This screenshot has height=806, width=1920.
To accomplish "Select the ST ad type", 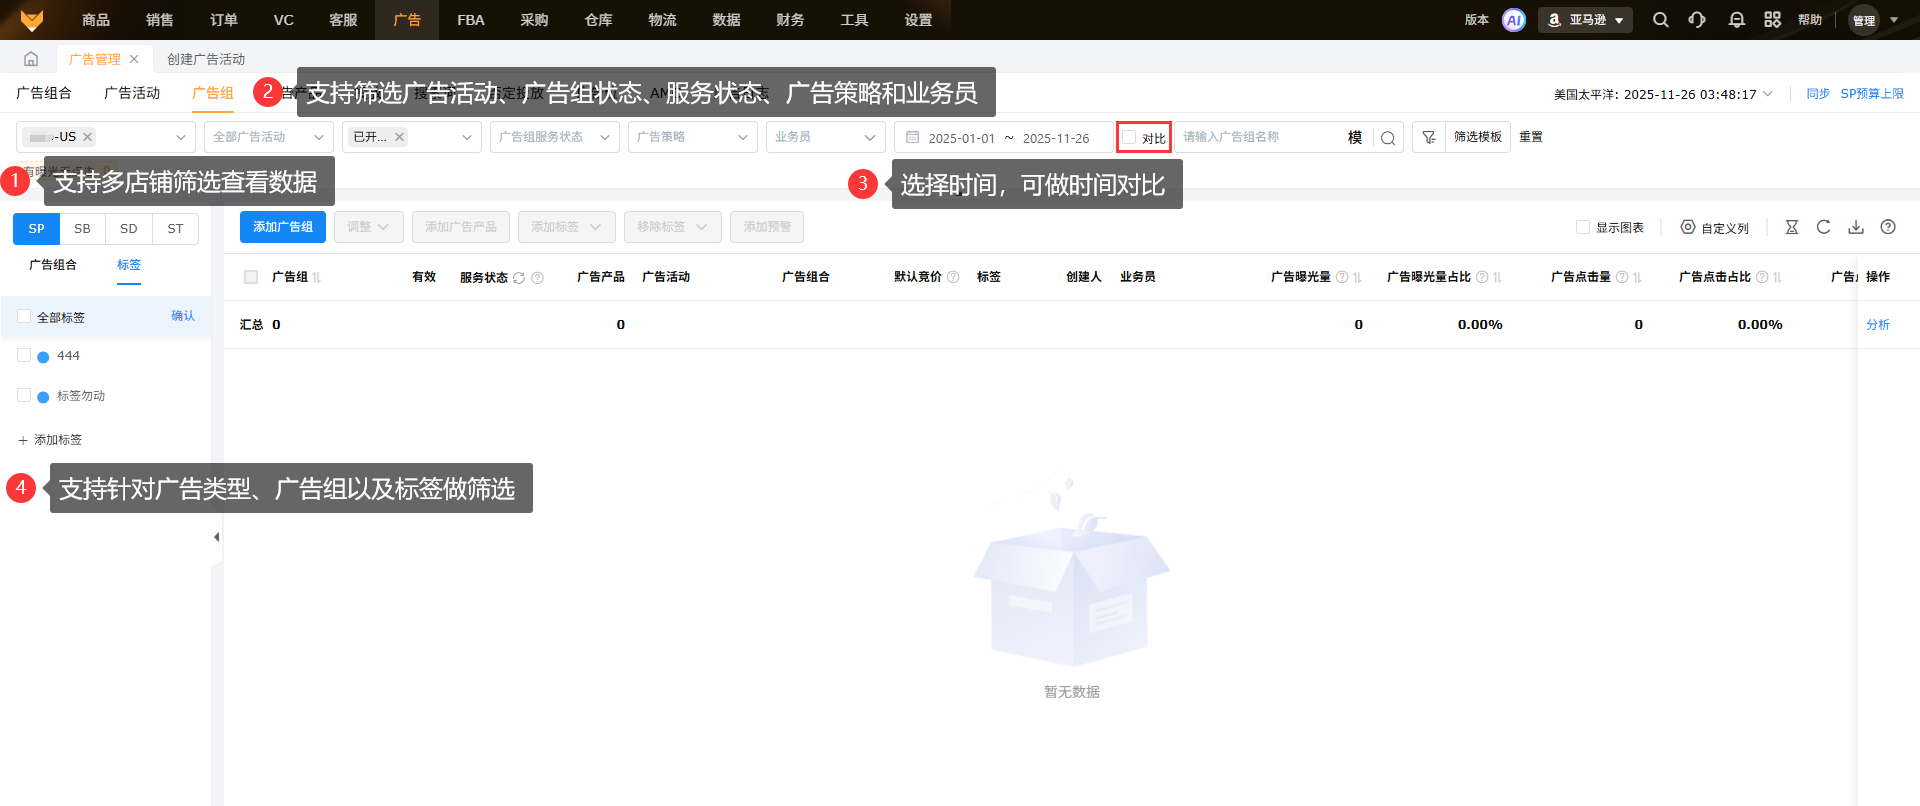I will click(x=175, y=229).
